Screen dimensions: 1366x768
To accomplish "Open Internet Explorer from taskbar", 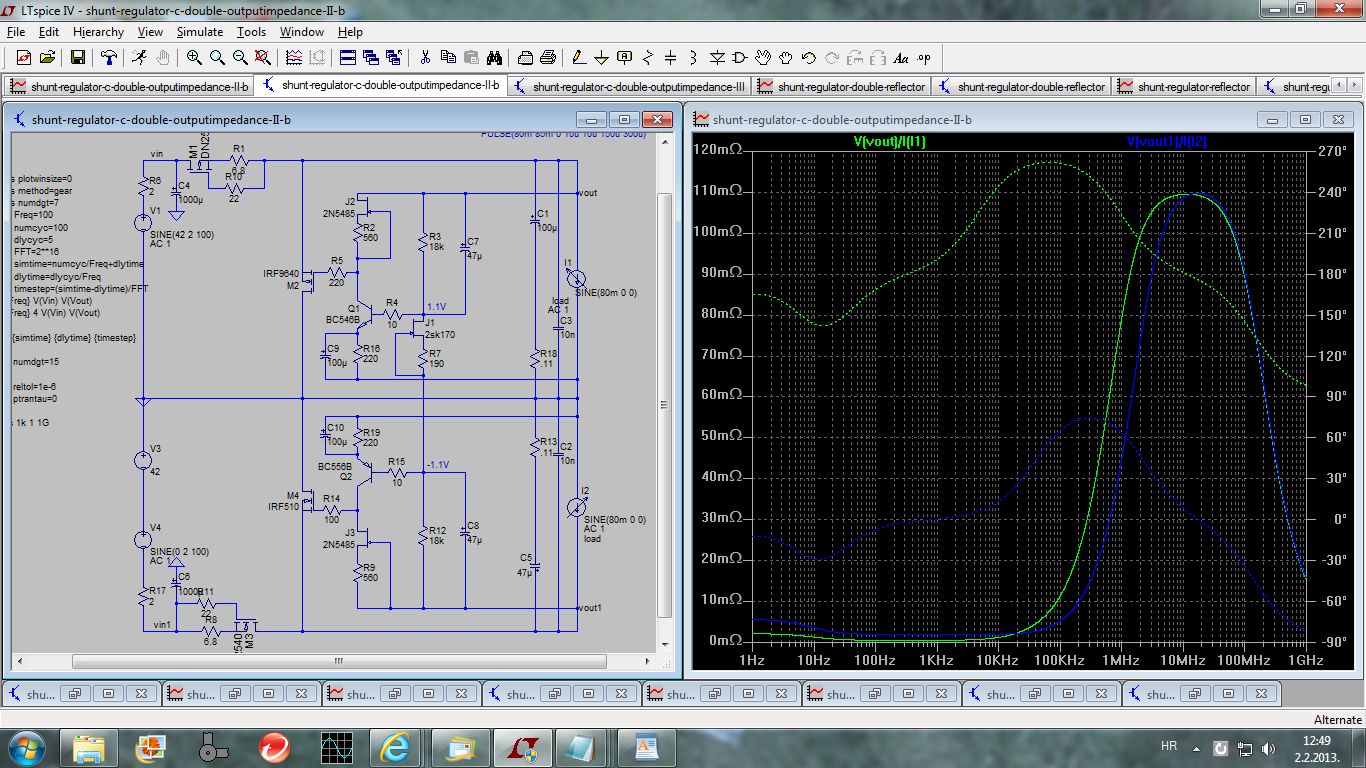I will [395, 747].
